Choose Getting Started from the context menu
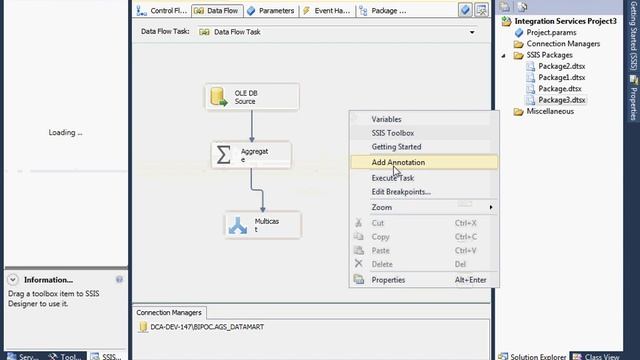 pyautogui.click(x=424, y=147)
